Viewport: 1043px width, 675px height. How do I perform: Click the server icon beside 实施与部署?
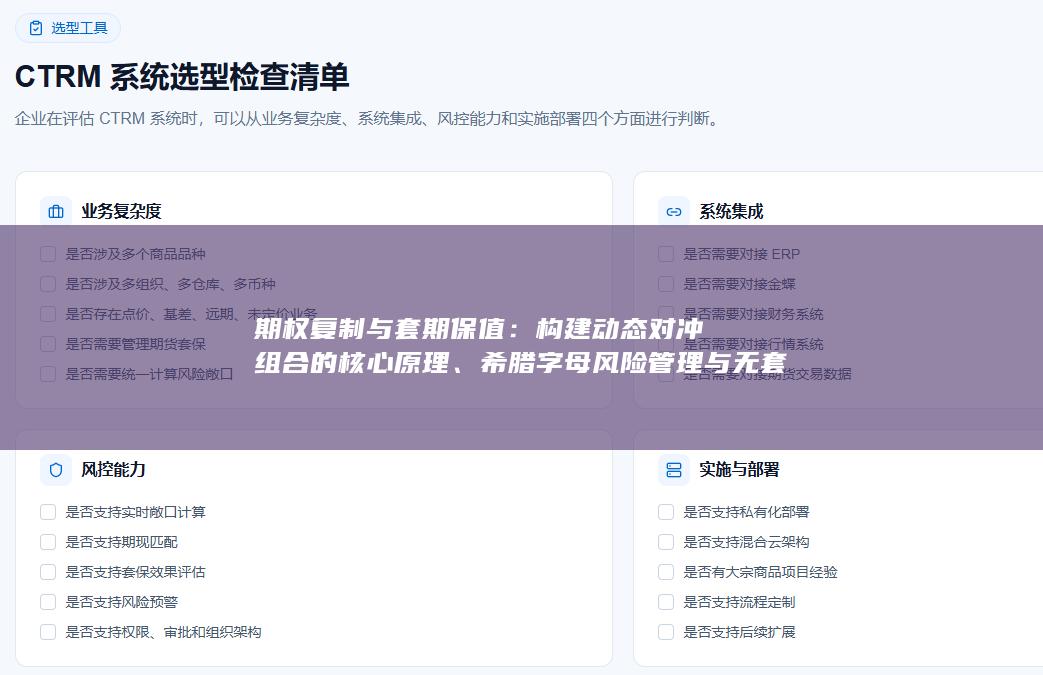coord(674,470)
